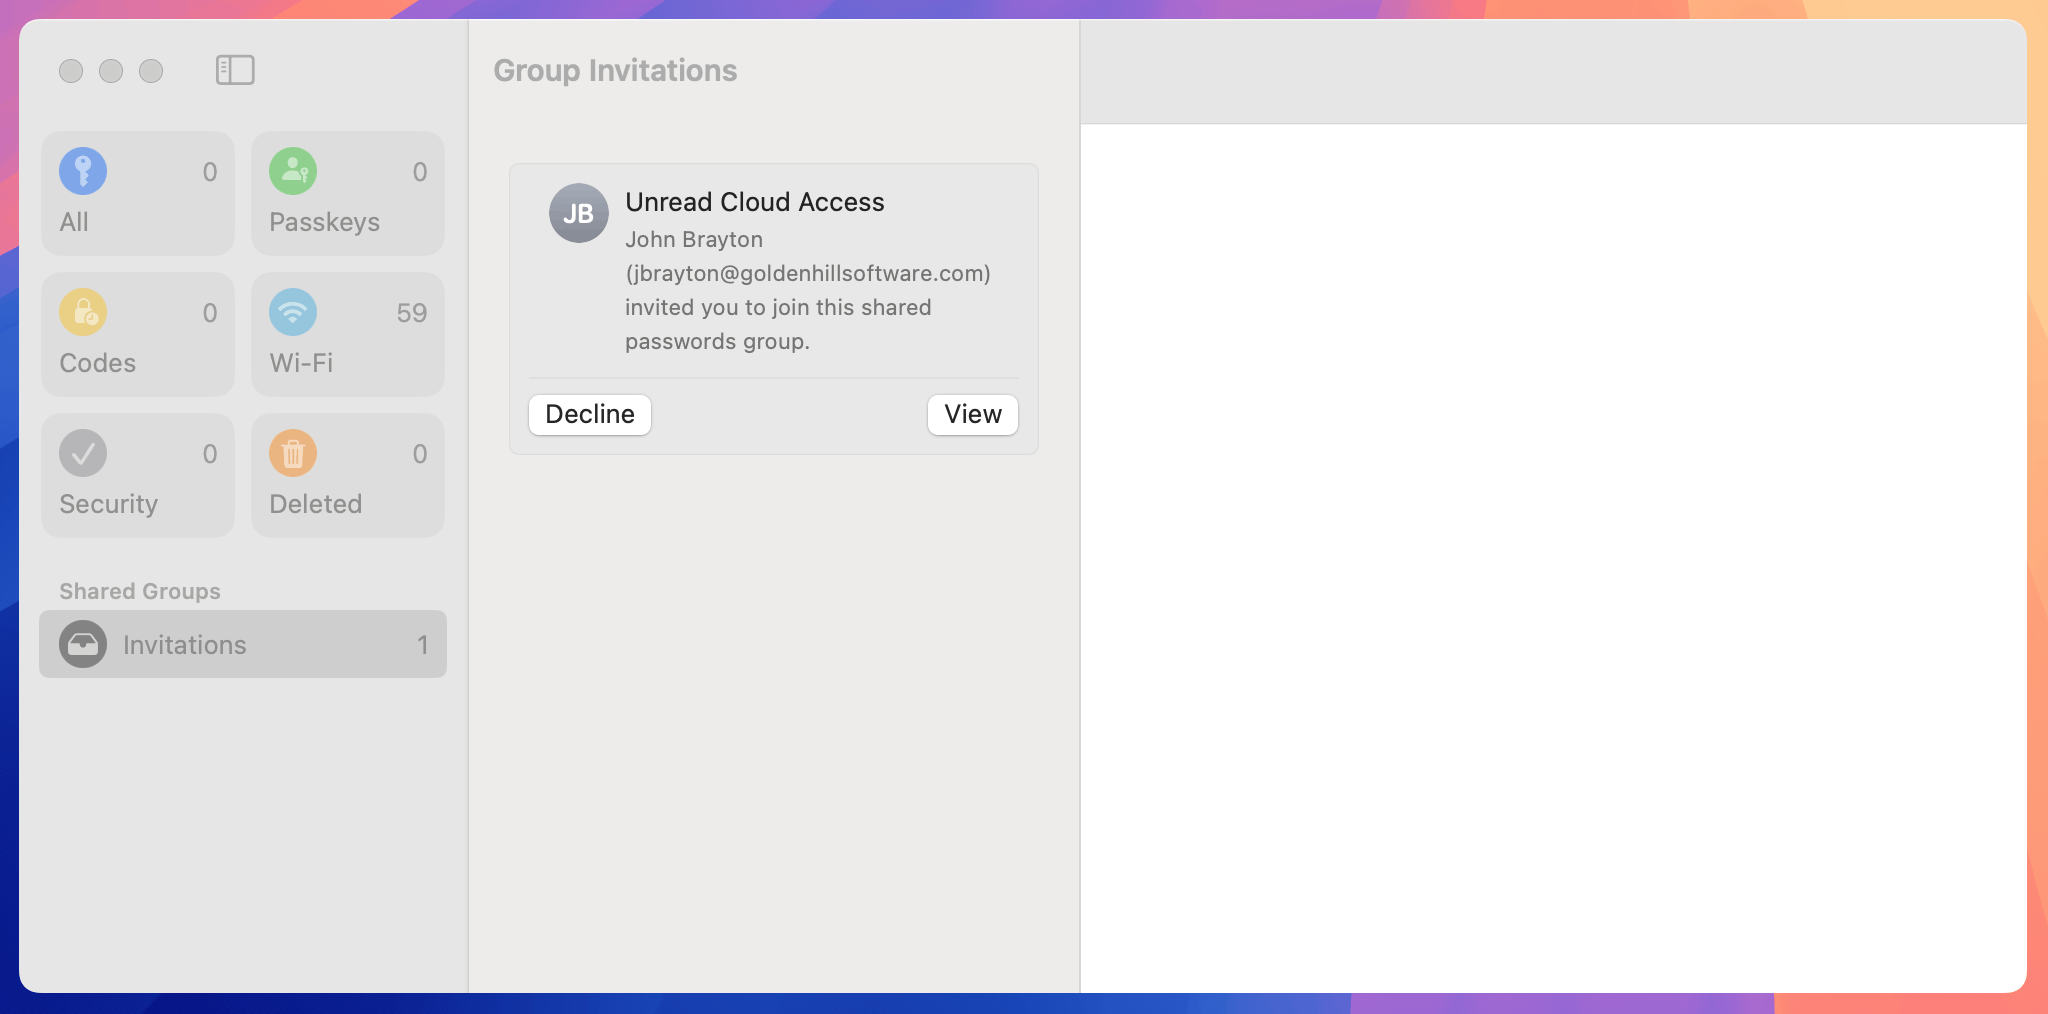
Task: Click the Codes label text
Action: pyautogui.click(x=98, y=363)
